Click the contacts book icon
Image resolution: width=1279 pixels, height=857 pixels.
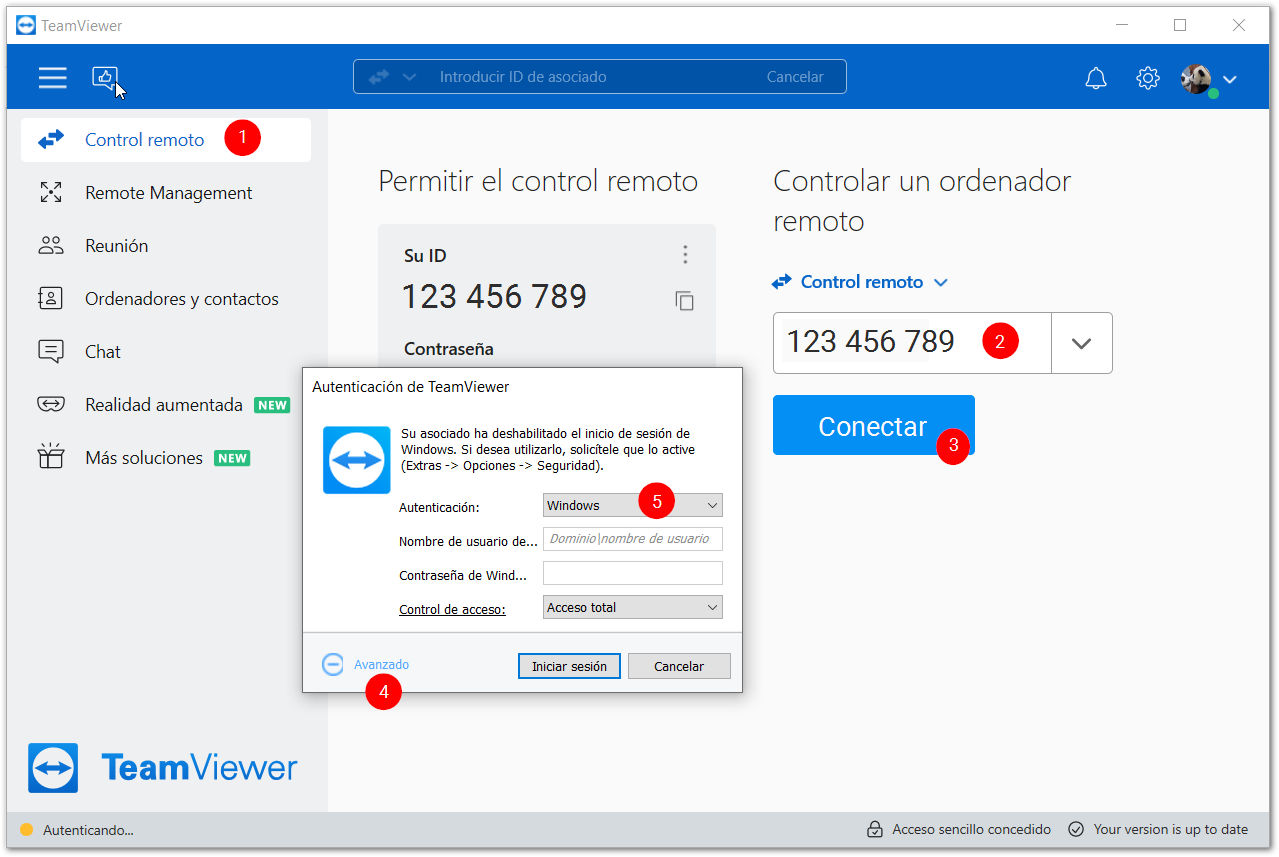[51, 298]
